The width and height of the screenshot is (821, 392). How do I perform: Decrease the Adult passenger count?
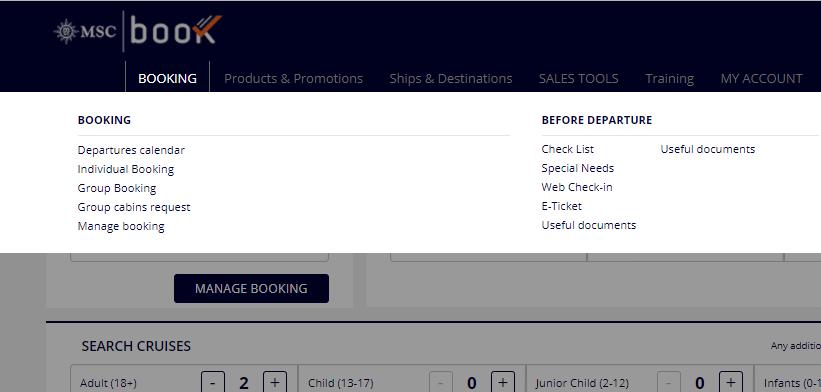[x=213, y=383]
